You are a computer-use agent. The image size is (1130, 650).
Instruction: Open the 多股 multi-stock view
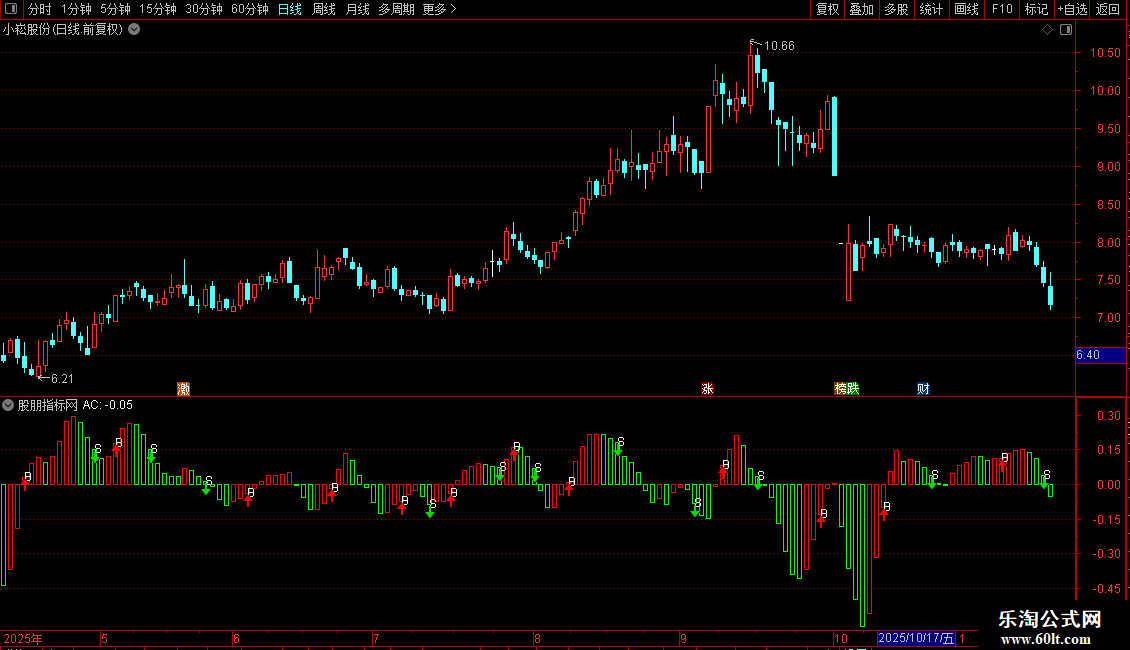(897, 9)
